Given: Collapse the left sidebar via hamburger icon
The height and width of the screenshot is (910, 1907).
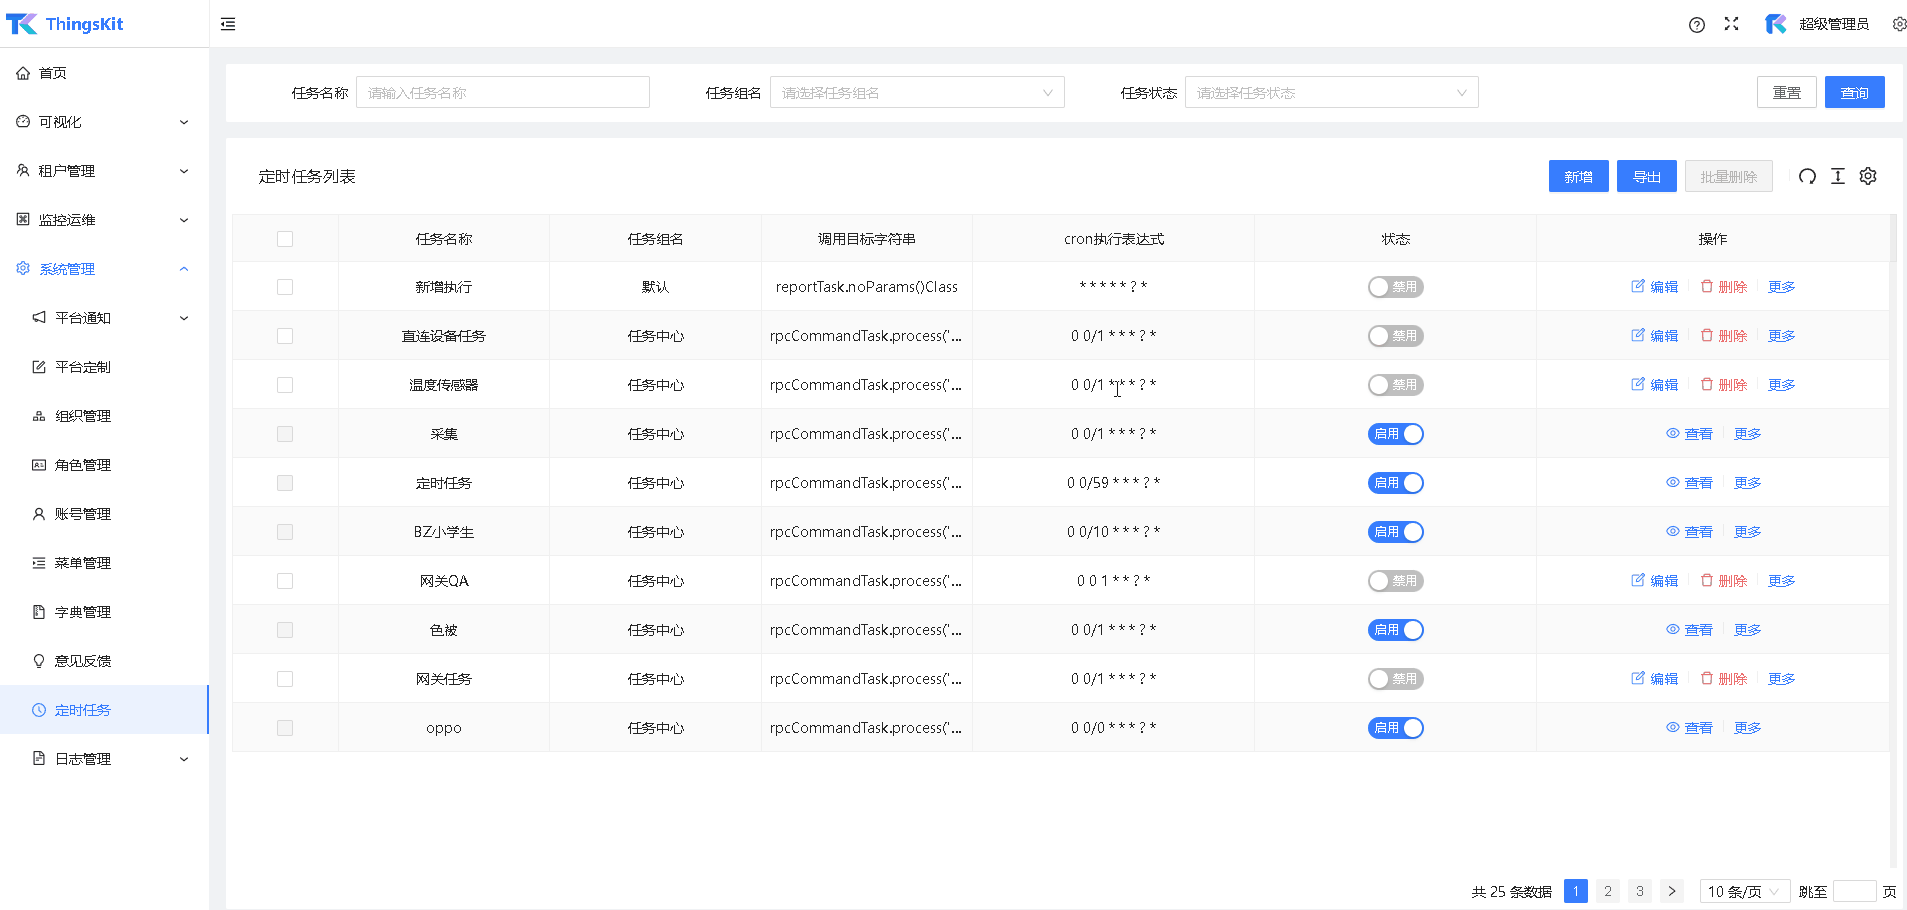Looking at the screenshot, I should coord(227,23).
